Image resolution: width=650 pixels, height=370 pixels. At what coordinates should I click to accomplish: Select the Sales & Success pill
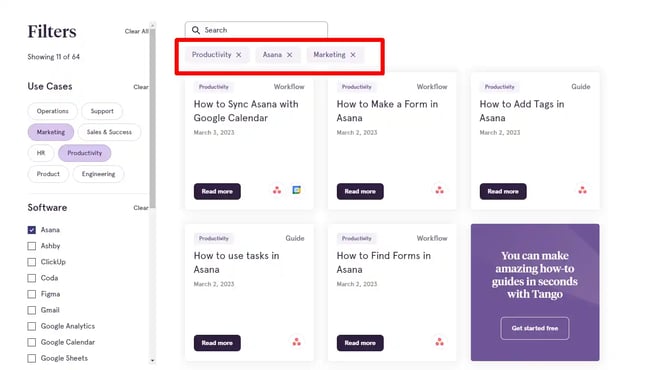(109, 132)
